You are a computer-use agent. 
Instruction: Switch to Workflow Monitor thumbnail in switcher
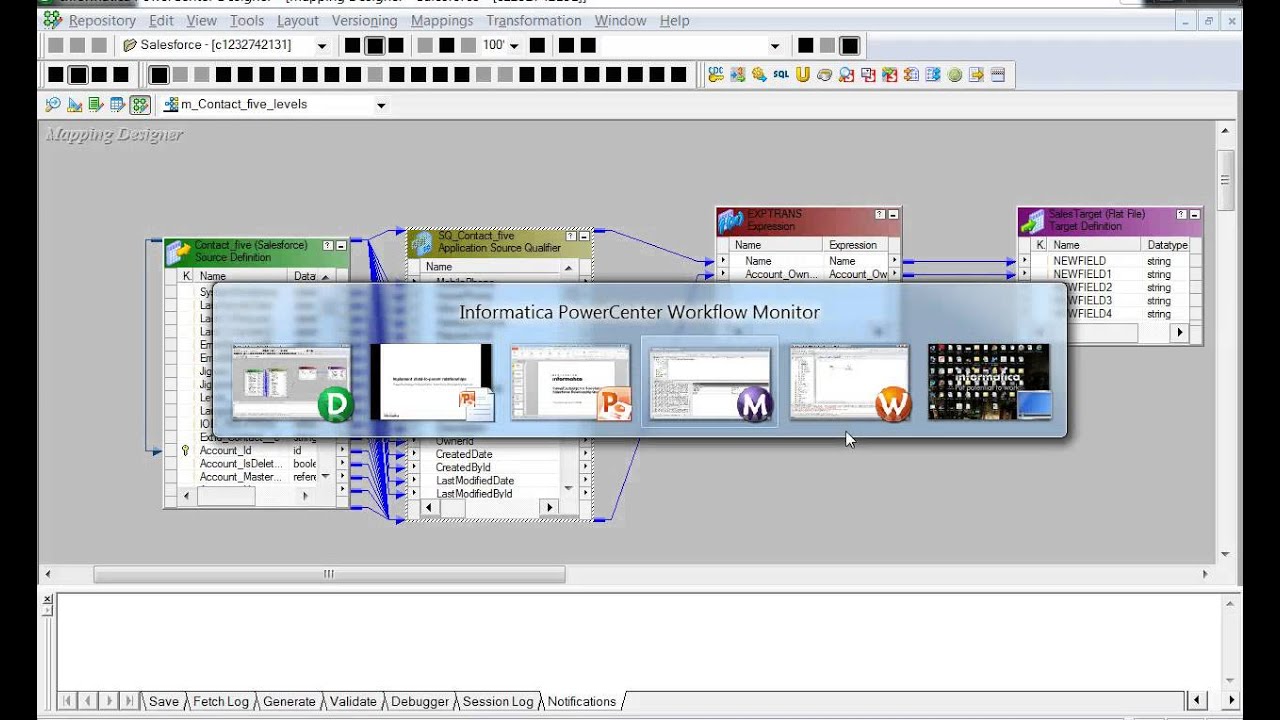pos(710,383)
